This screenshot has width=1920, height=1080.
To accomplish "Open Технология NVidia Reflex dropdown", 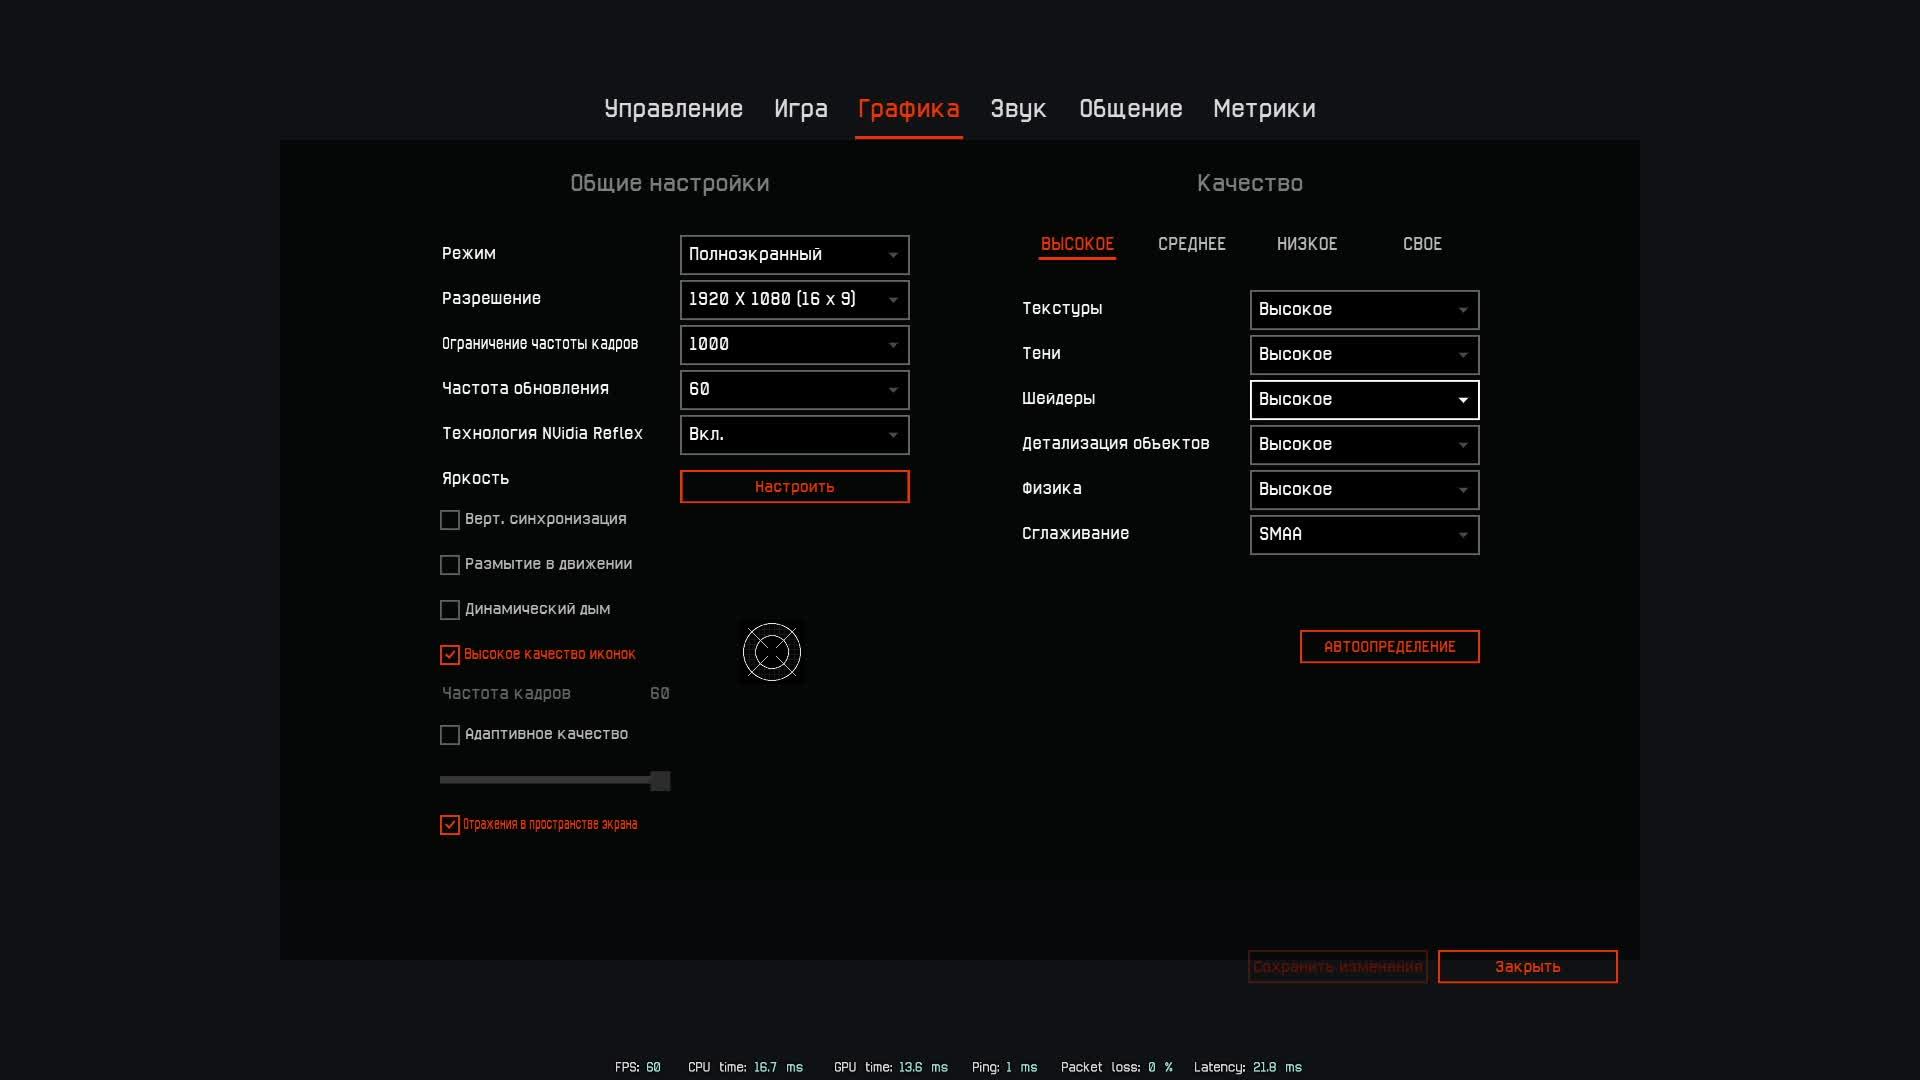I will [794, 435].
